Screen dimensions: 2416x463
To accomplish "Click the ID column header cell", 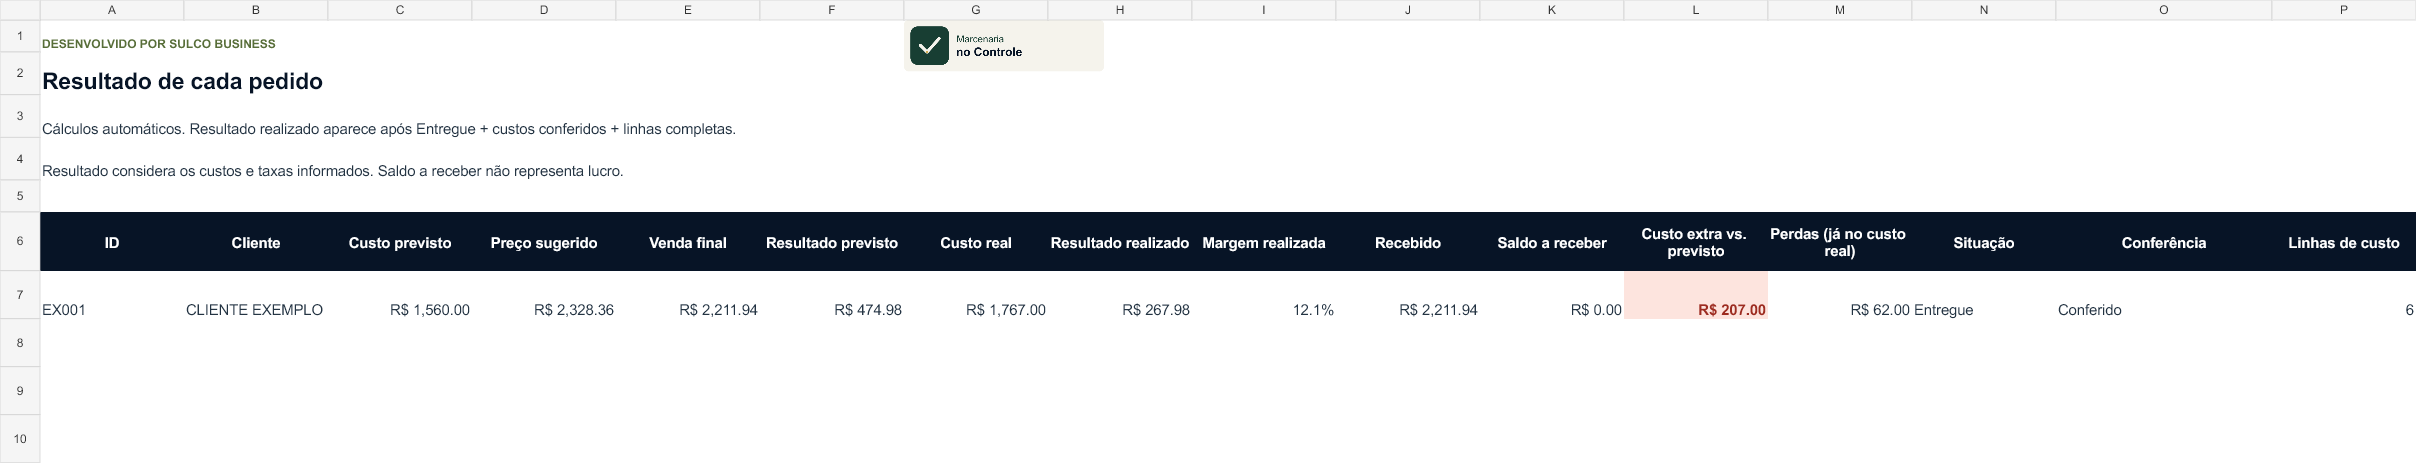I will pos(112,242).
